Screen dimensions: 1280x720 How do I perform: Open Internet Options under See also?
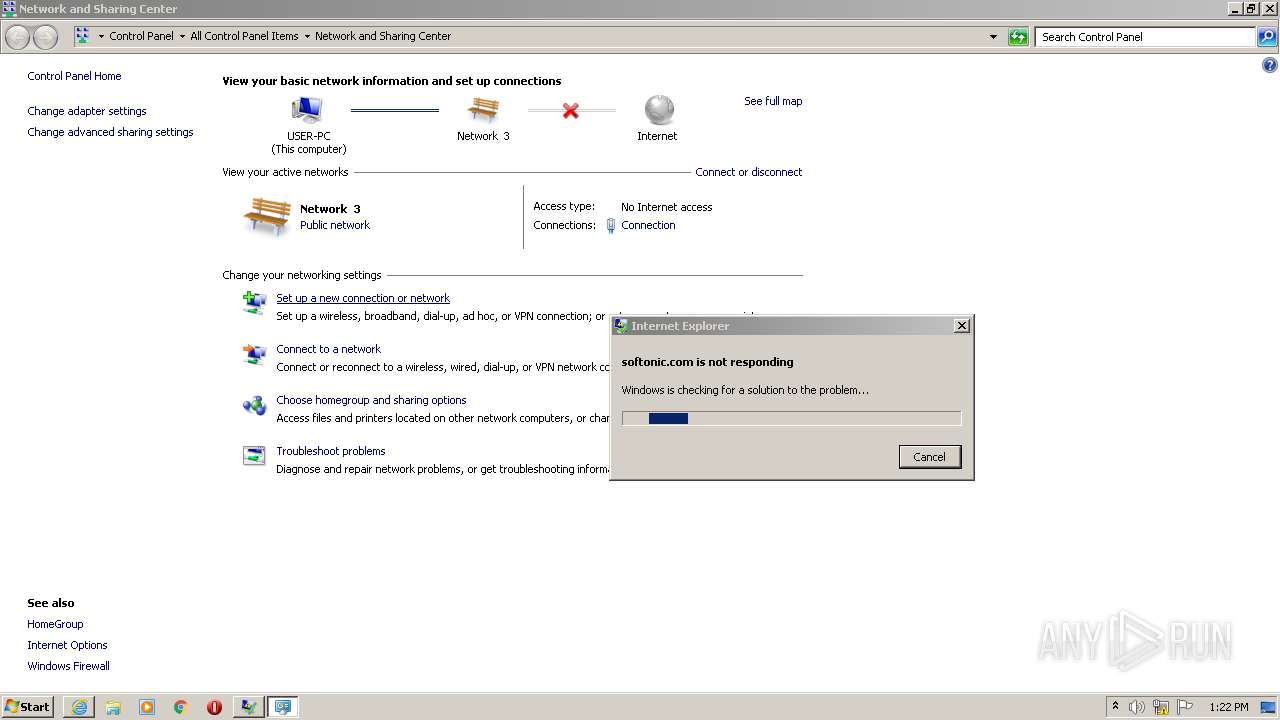click(x=67, y=645)
